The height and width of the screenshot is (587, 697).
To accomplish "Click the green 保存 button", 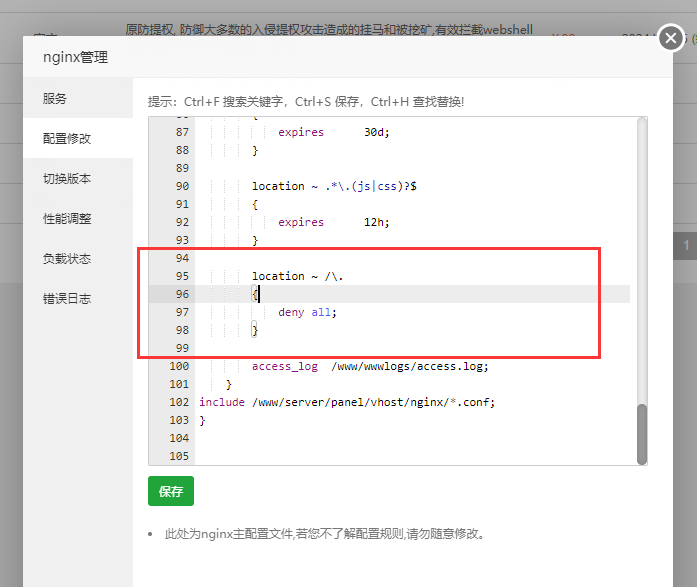I will point(171,491).
